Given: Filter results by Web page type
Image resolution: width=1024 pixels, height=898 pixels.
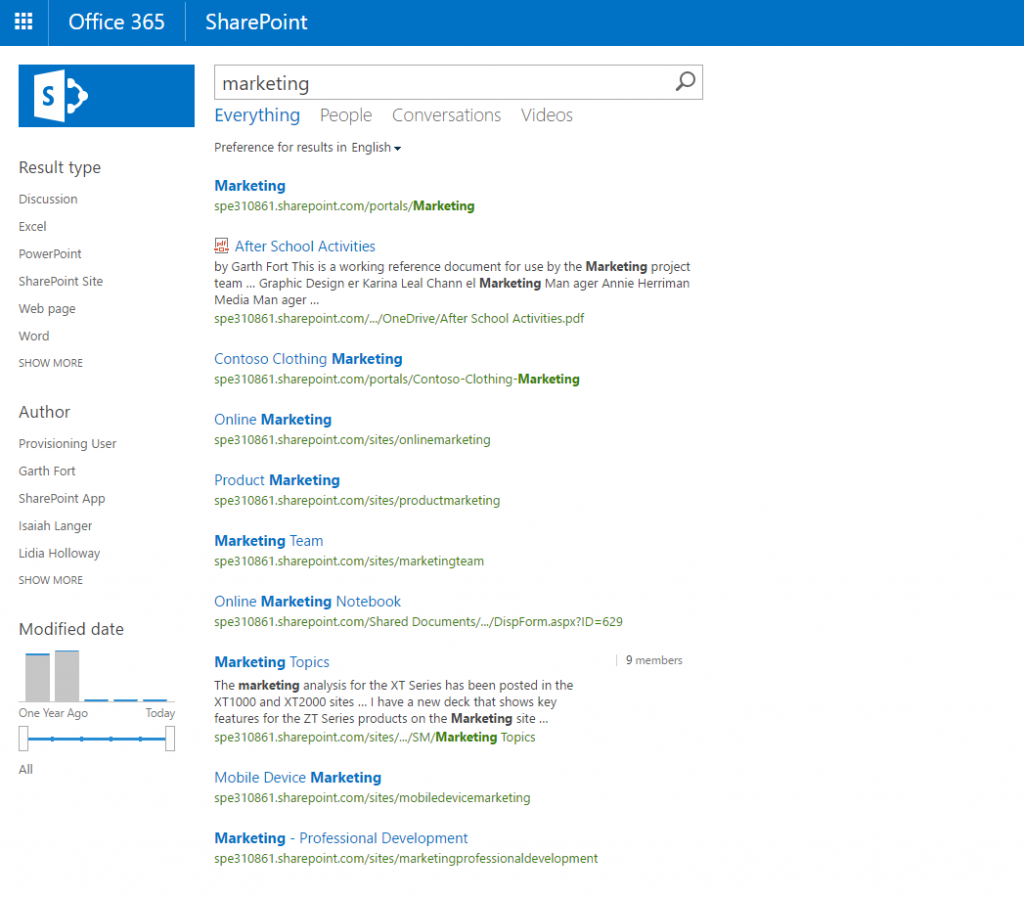Looking at the screenshot, I should (x=47, y=308).
